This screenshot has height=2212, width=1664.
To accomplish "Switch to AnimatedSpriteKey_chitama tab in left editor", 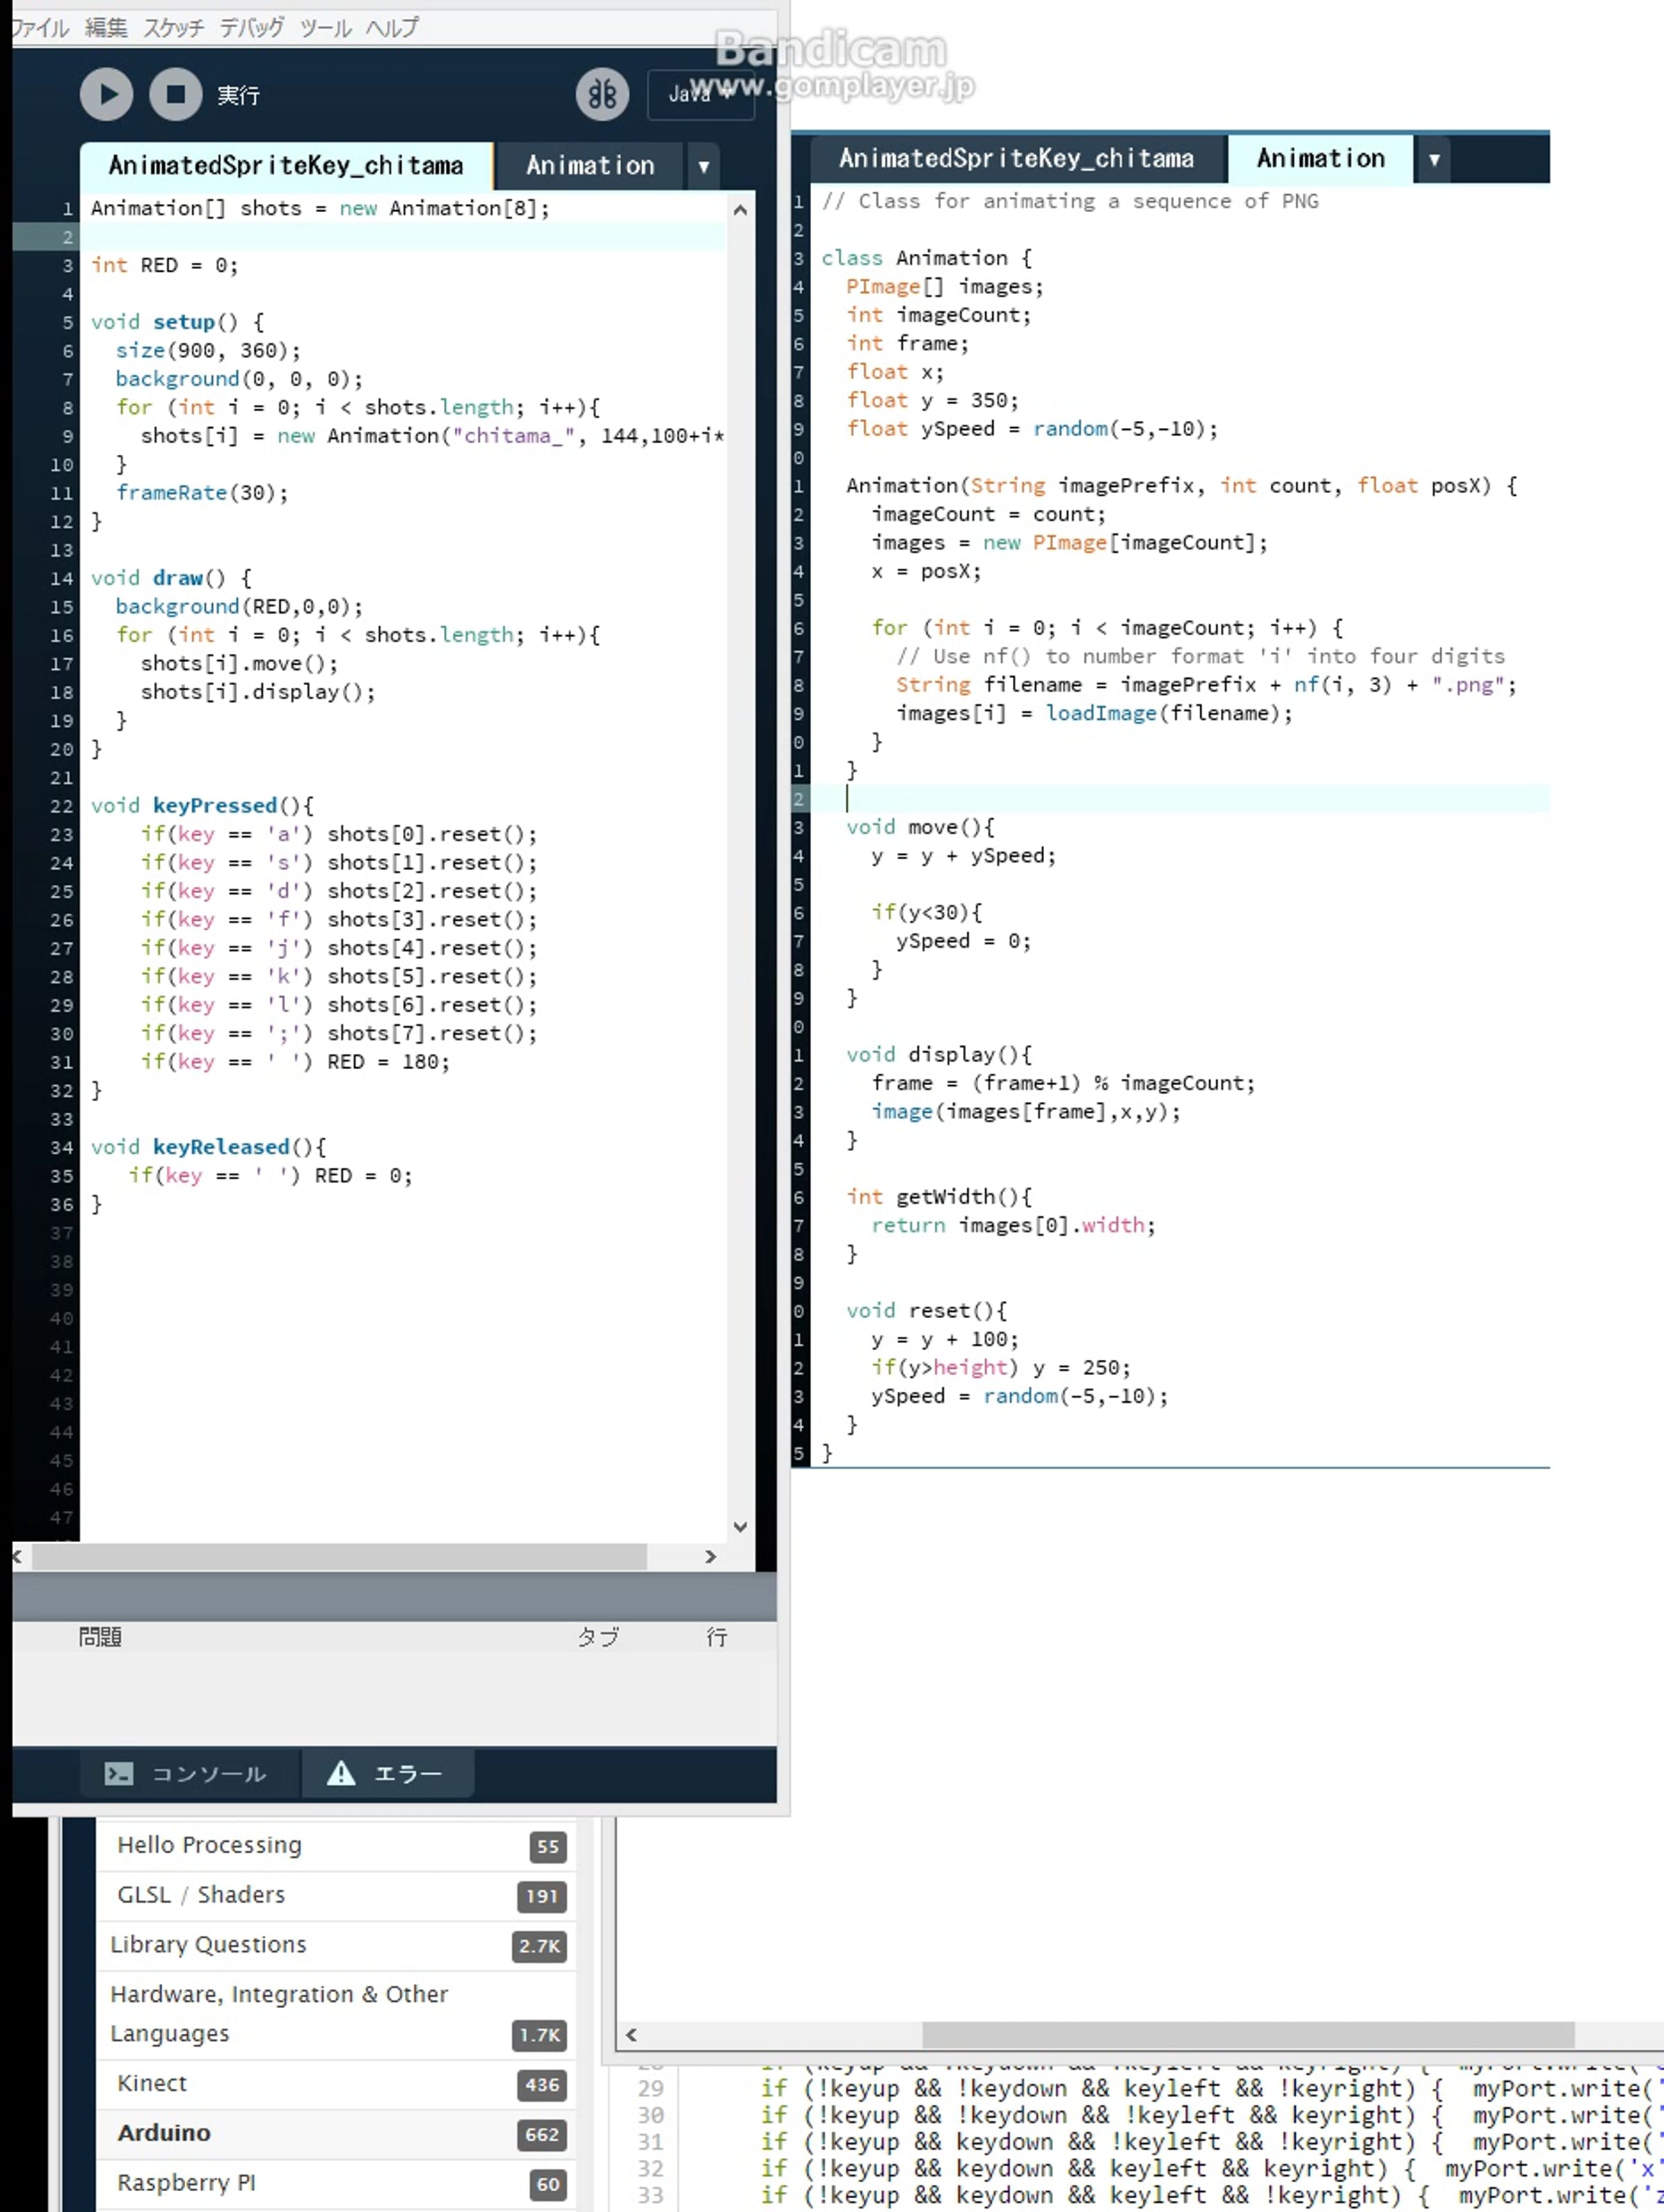I will [285, 166].
